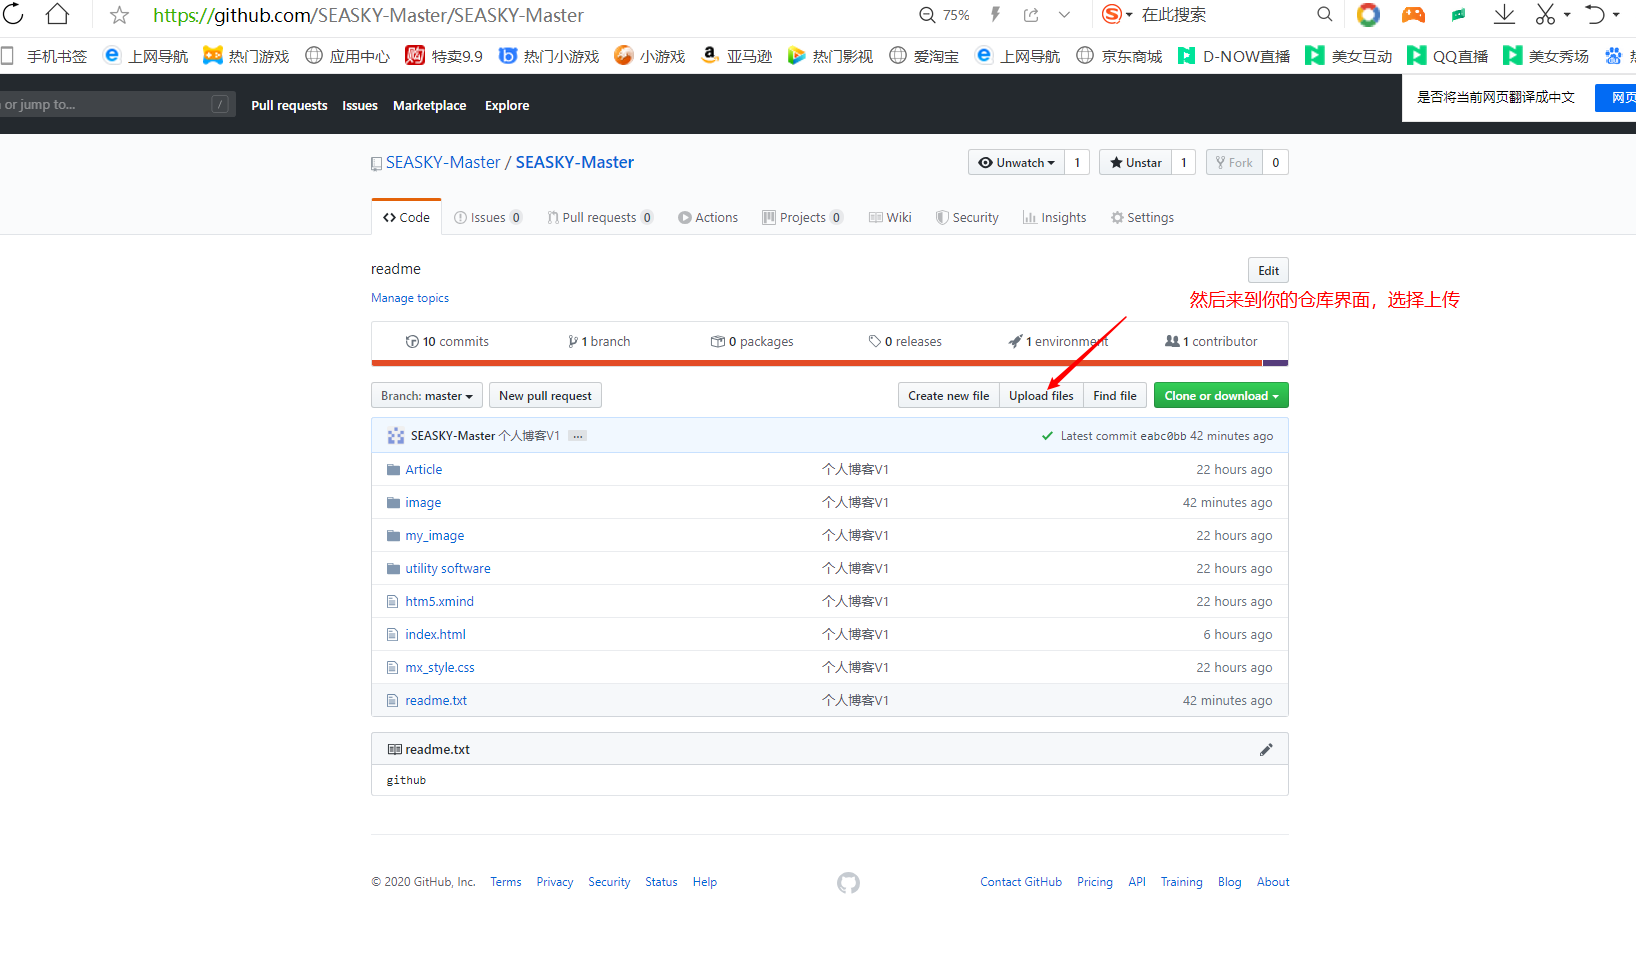Expand the address bar chevron dropdown
Image resolution: width=1636 pixels, height=974 pixels.
1064,15
